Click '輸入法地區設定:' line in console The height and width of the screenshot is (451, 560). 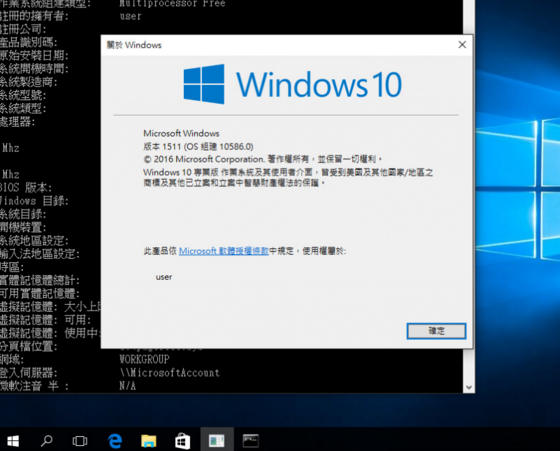40,254
